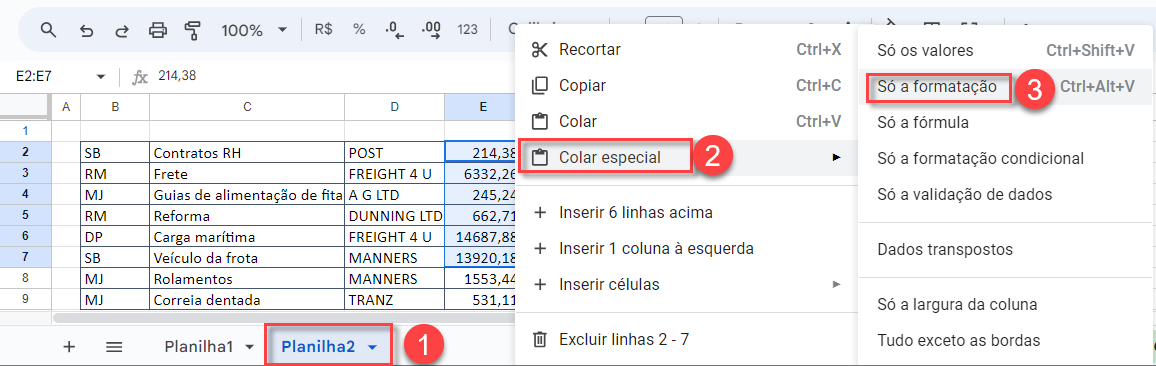Paste Dados transpostos
The height and width of the screenshot is (366, 1156).
point(1006,249)
